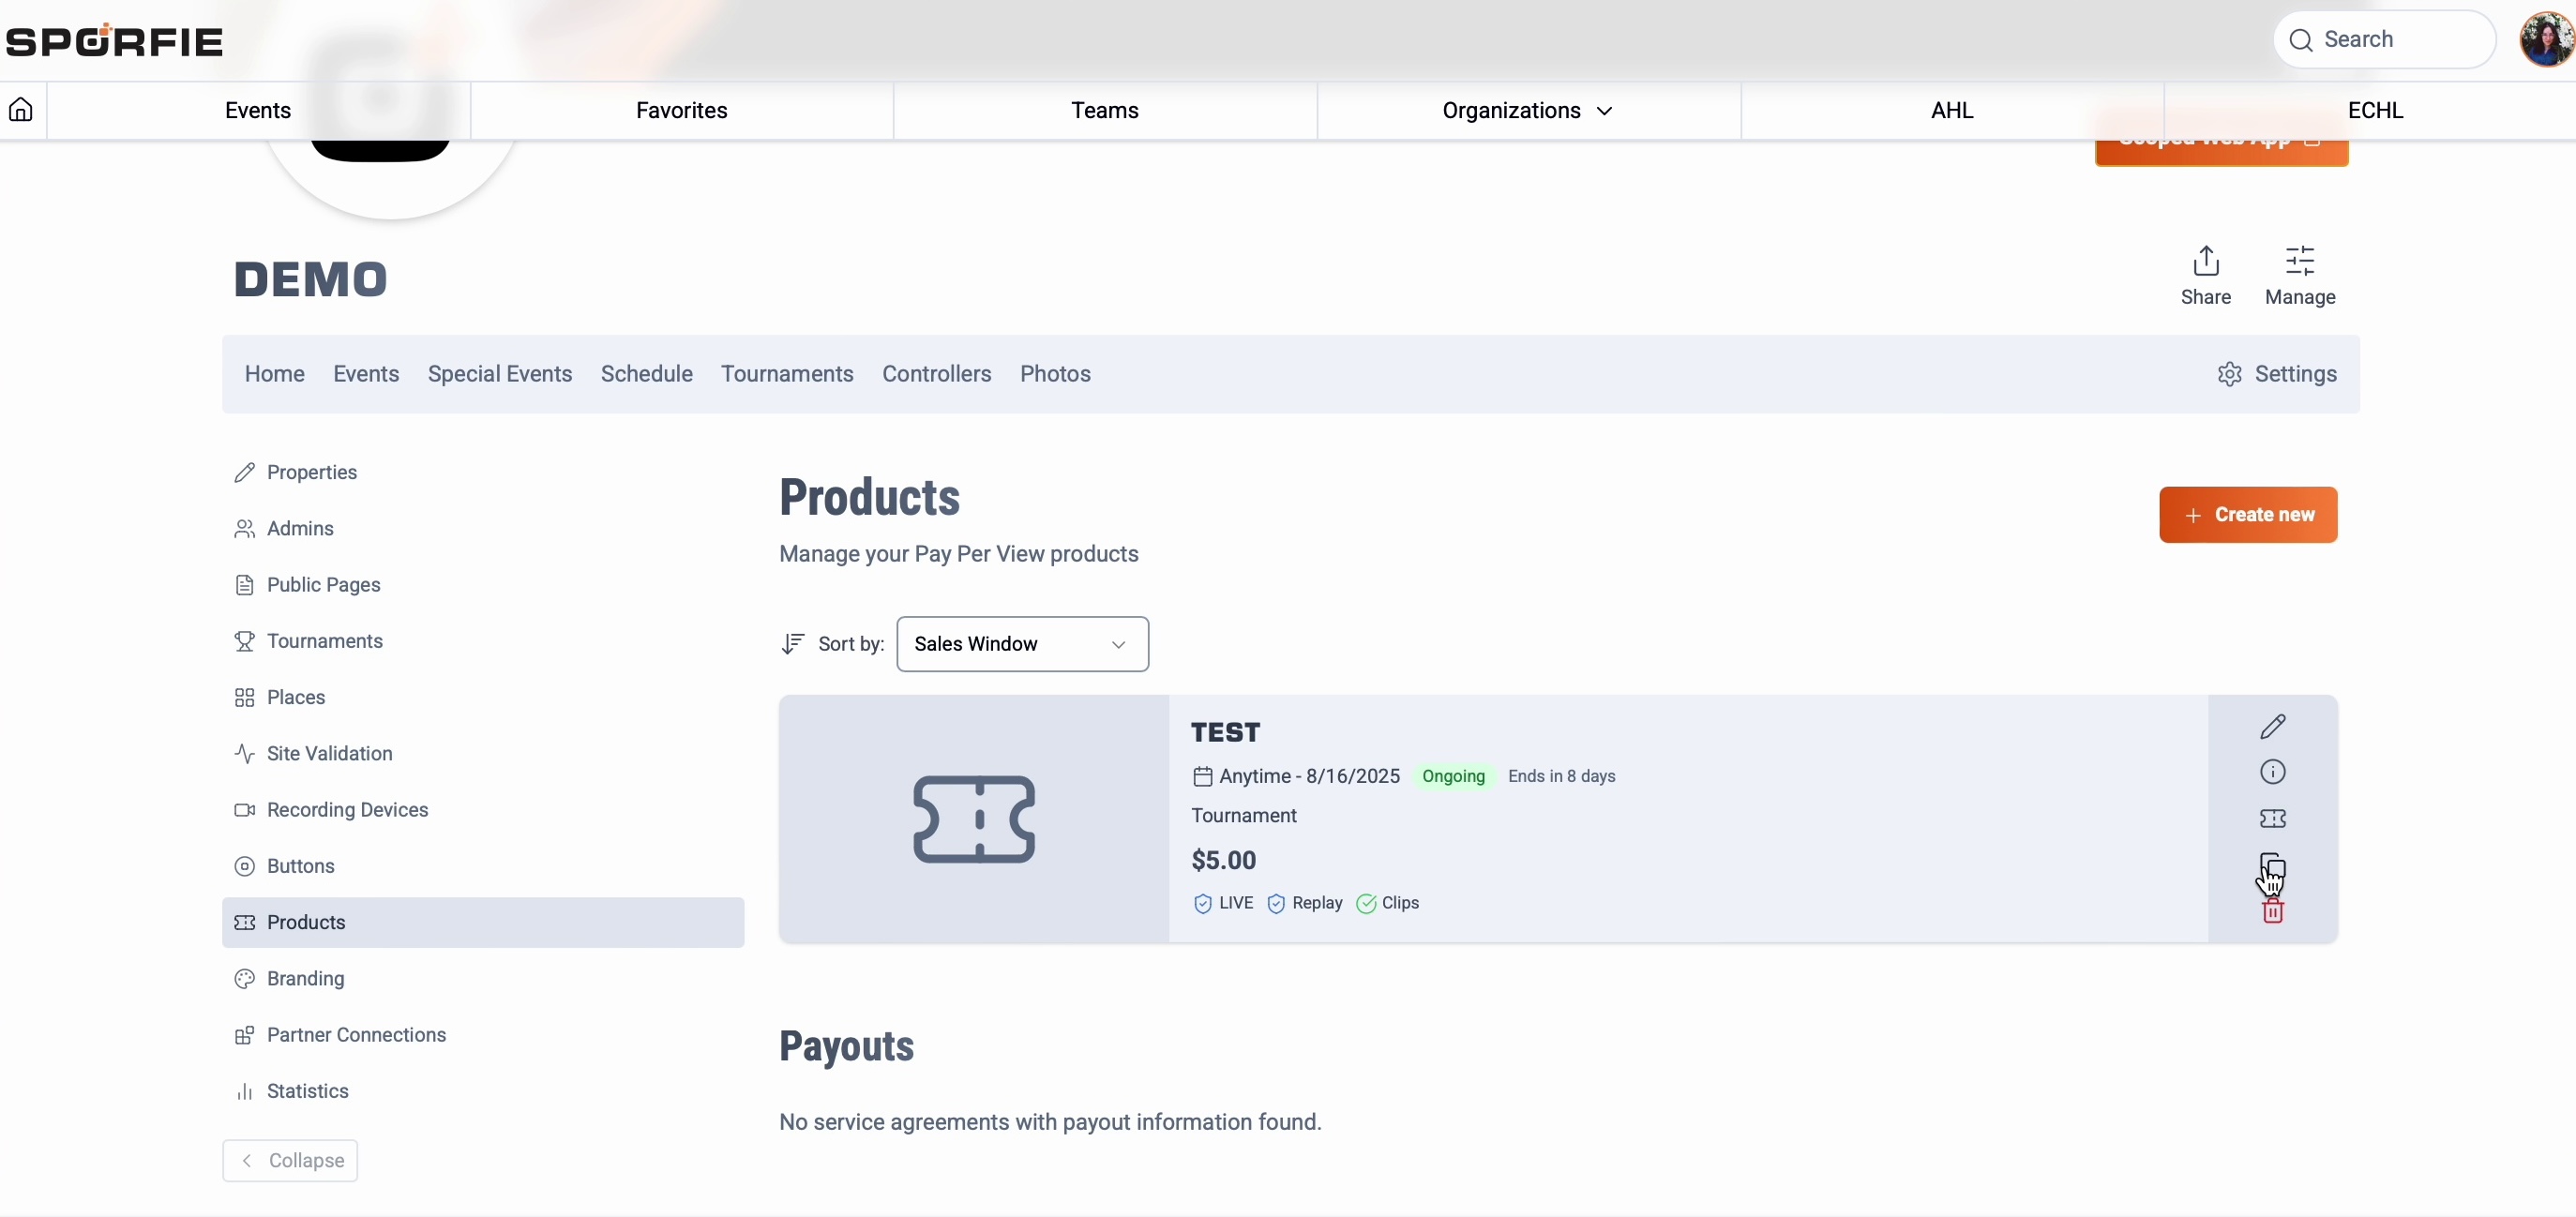Open the AHL link in the top bar
This screenshot has height=1217, width=2576.
click(x=1951, y=110)
